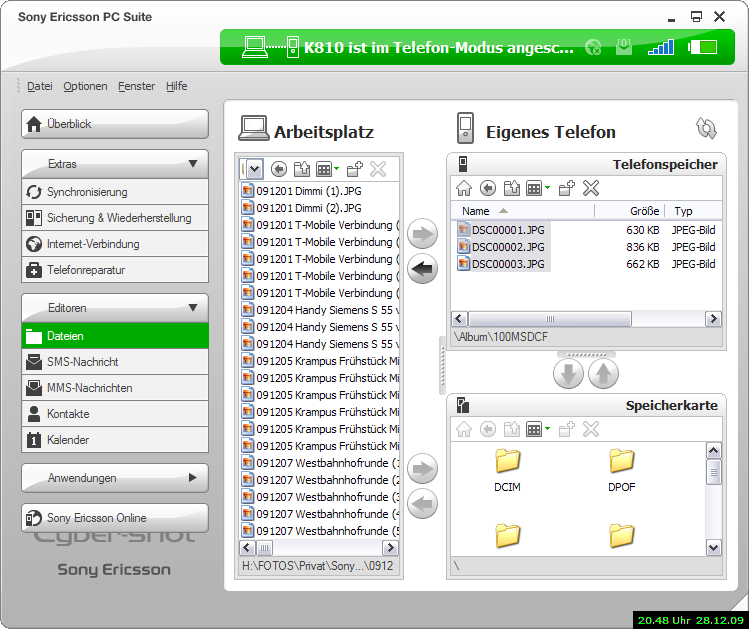
Task: Click Speicherkarte delete X icon
Action: (x=591, y=429)
